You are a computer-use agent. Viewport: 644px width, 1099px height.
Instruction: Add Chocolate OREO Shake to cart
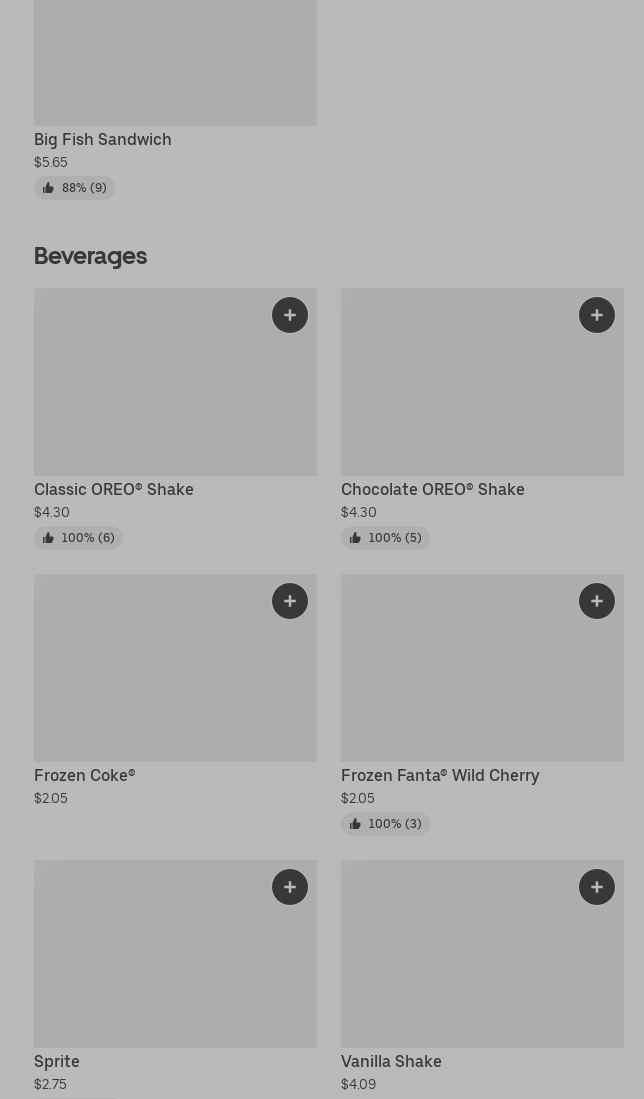click(597, 315)
